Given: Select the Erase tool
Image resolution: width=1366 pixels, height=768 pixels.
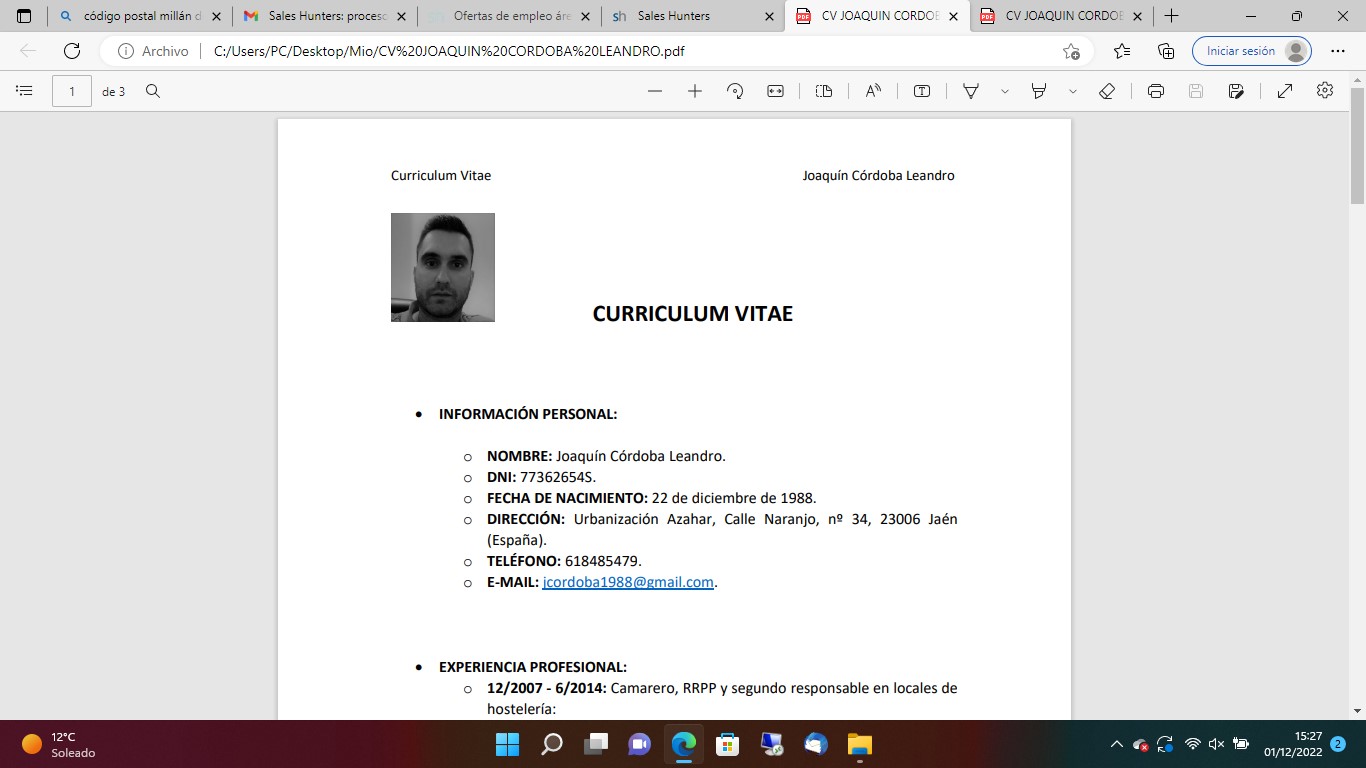Looking at the screenshot, I should [x=1107, y=91].
